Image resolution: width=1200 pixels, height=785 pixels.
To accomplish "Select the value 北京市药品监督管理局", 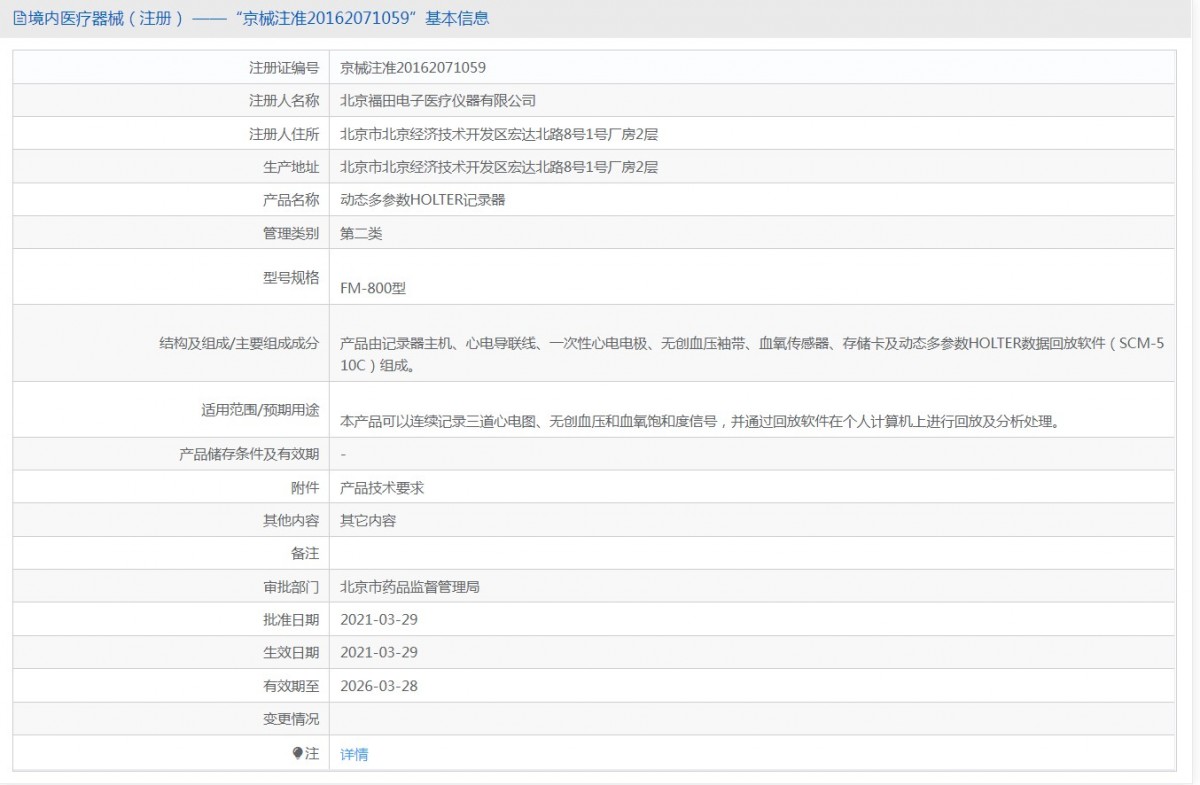I will click(x=410, y=587).
